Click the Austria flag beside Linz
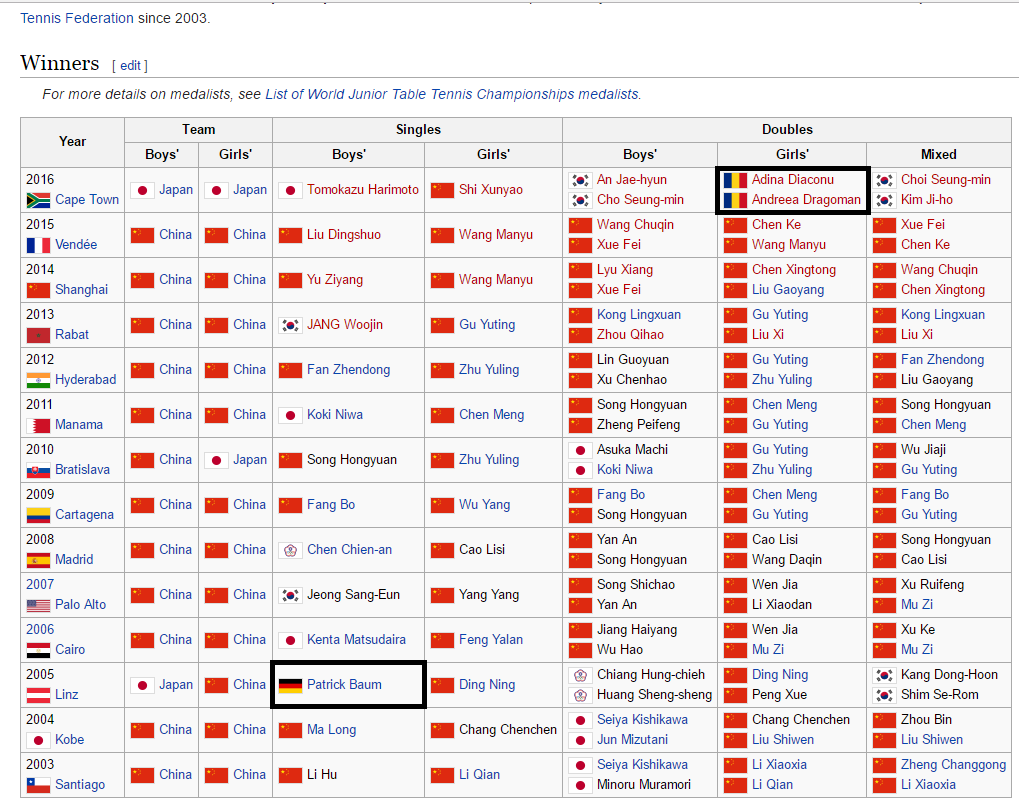 click(38, 695)
